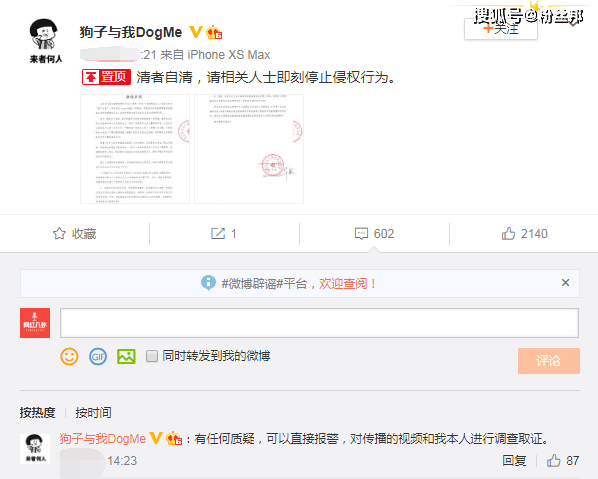Follow the account via 关注 button
This screenshot has width=598, height=479.
tap(501, 29)
